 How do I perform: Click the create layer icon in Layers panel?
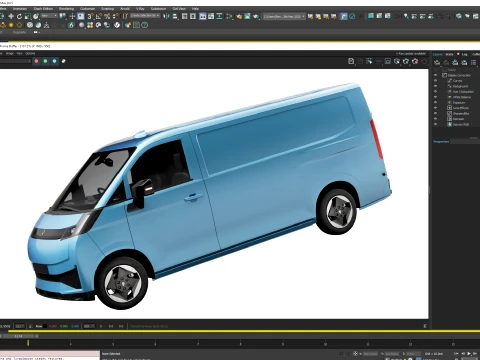[x=437, y=62]
